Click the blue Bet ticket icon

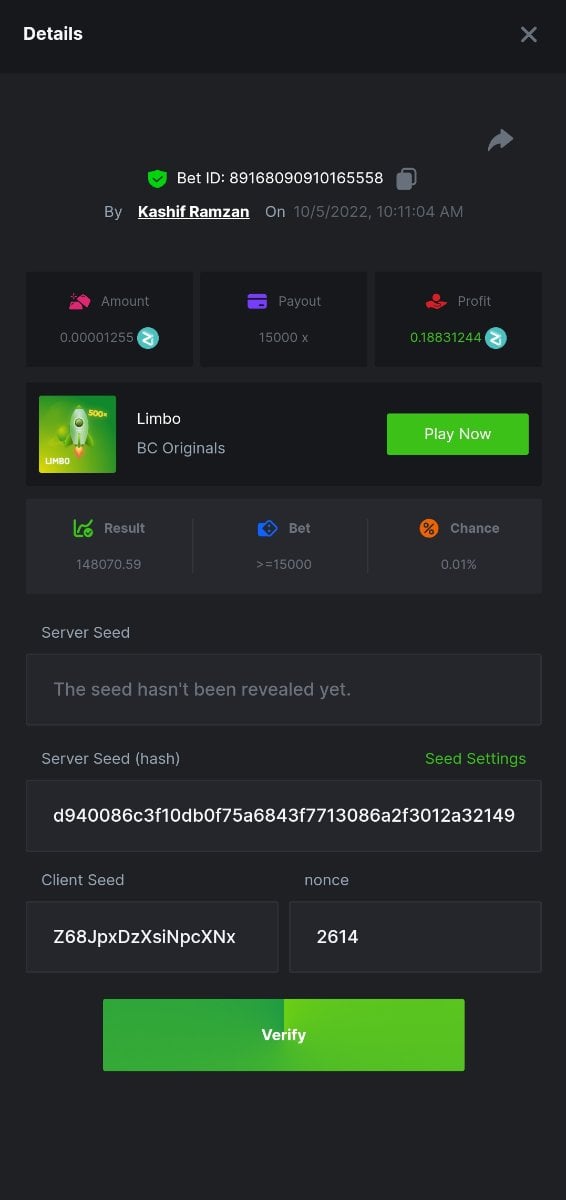pyautogui.click(x=267, y=528)
